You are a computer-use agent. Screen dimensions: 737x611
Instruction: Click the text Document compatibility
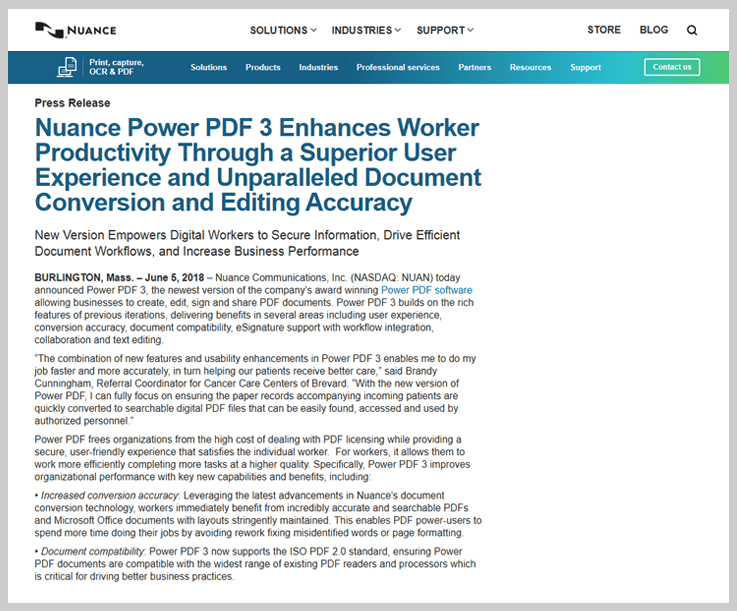pyautogui.click(x=92, y=551)
